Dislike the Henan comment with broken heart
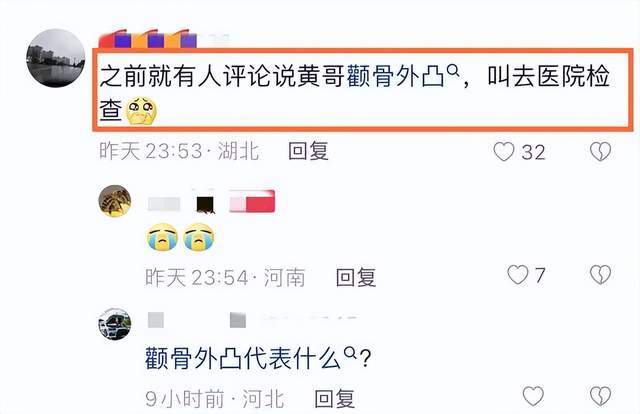The image size is (640, 414). coord(600,275)
